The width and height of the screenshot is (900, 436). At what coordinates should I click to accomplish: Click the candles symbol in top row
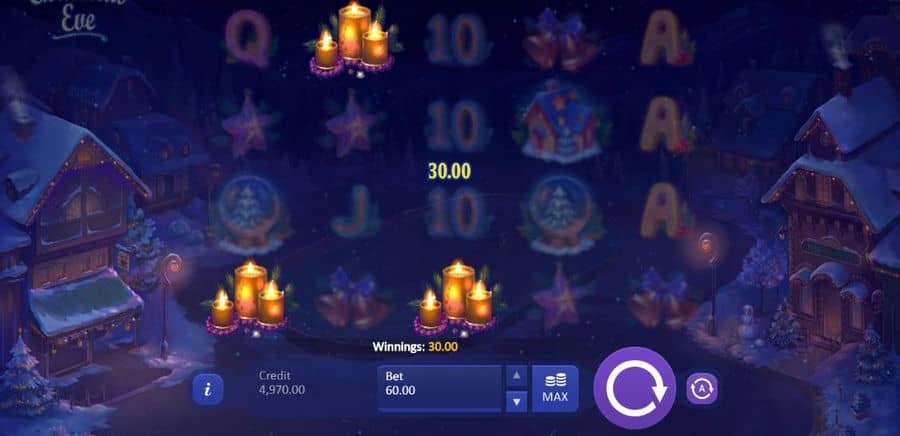click(x=353, y=40)
